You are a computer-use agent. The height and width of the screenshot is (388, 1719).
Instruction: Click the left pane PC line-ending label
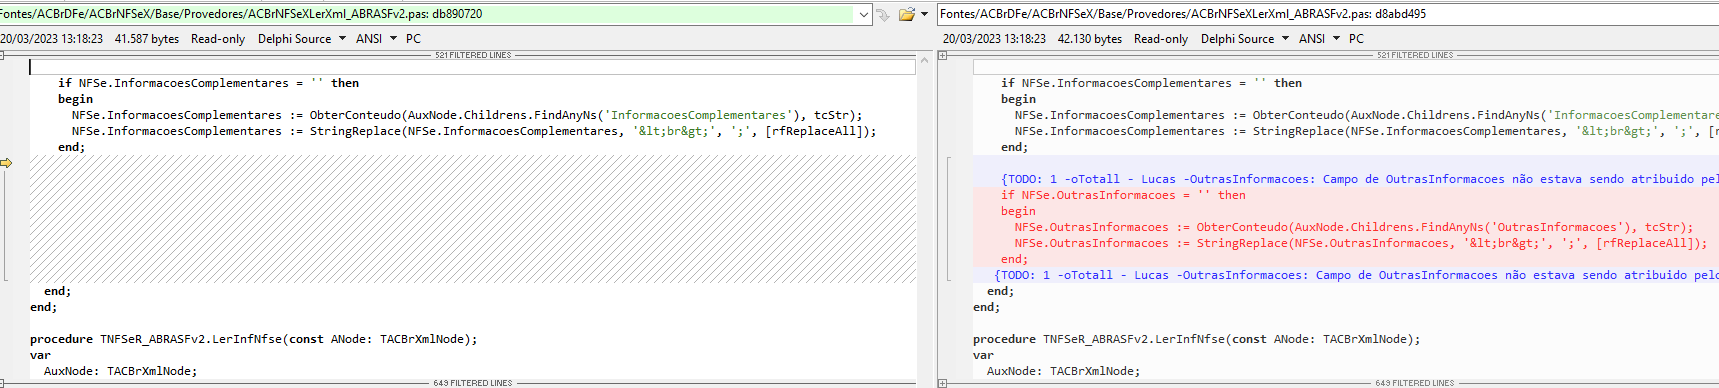tap(413, 39)
